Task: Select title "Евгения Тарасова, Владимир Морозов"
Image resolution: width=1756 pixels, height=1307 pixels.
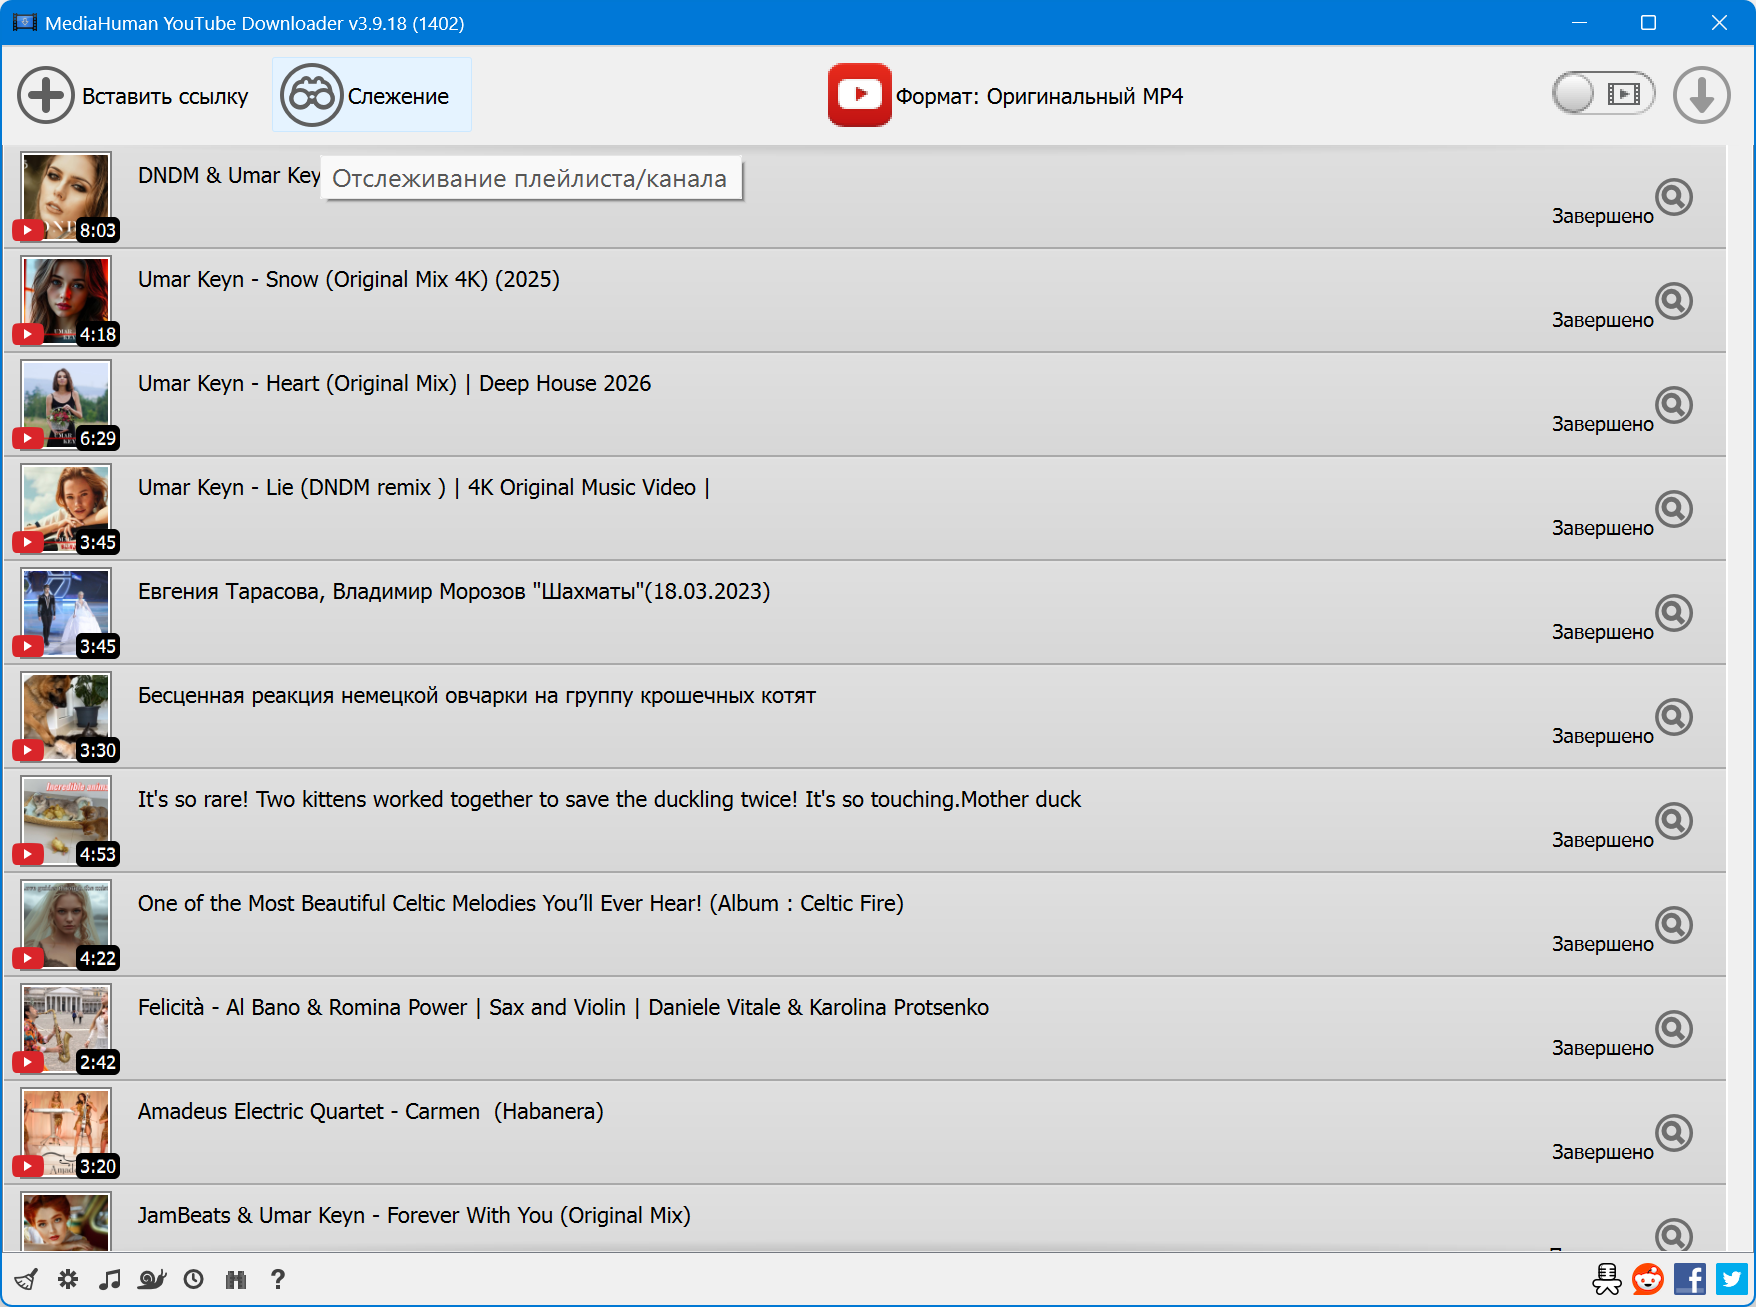Action: 332,591
